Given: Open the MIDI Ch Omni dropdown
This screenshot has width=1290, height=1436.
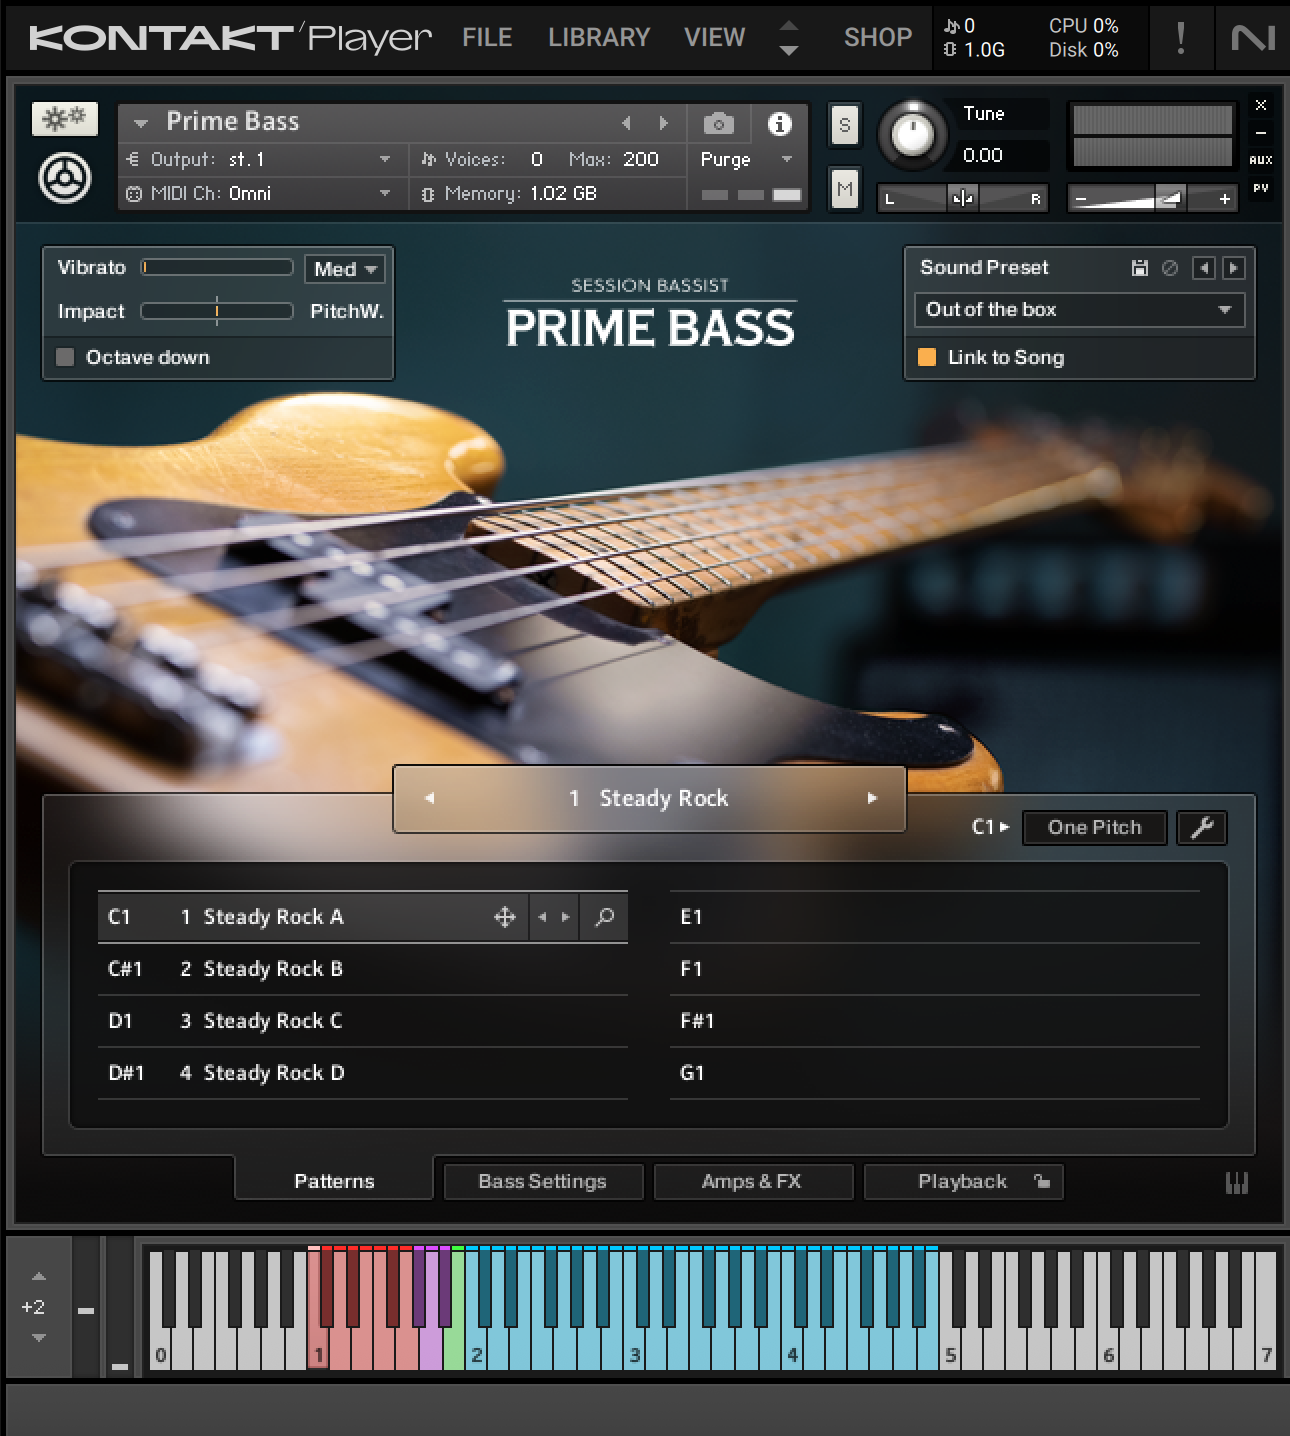Looking at the screenshot, I should (x=262, y=193).
